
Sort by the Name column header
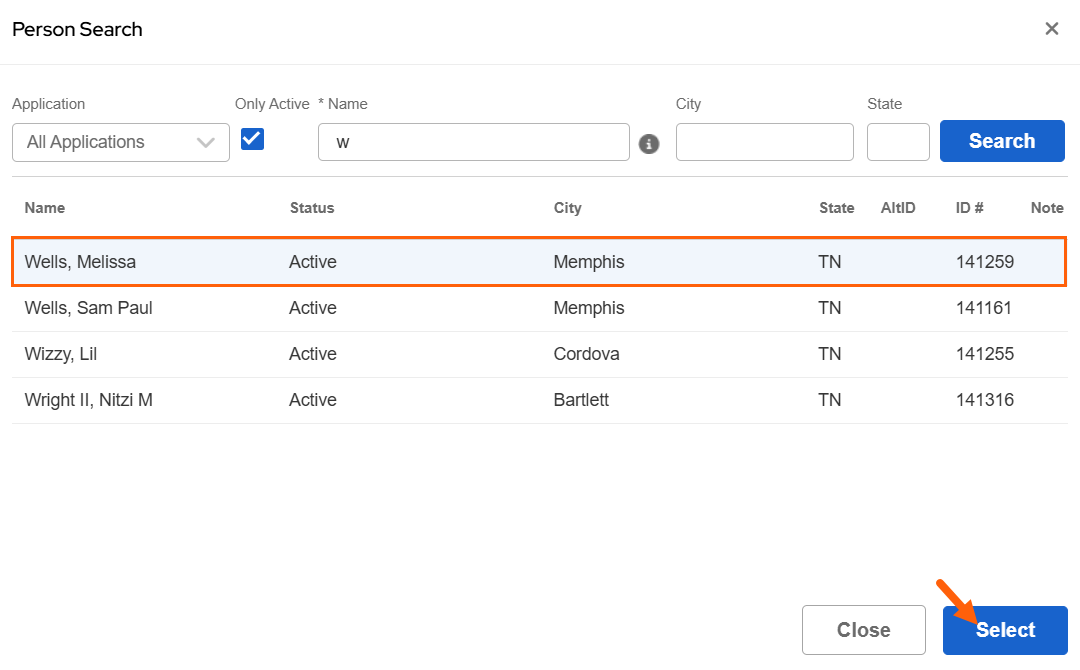(45, 208)
